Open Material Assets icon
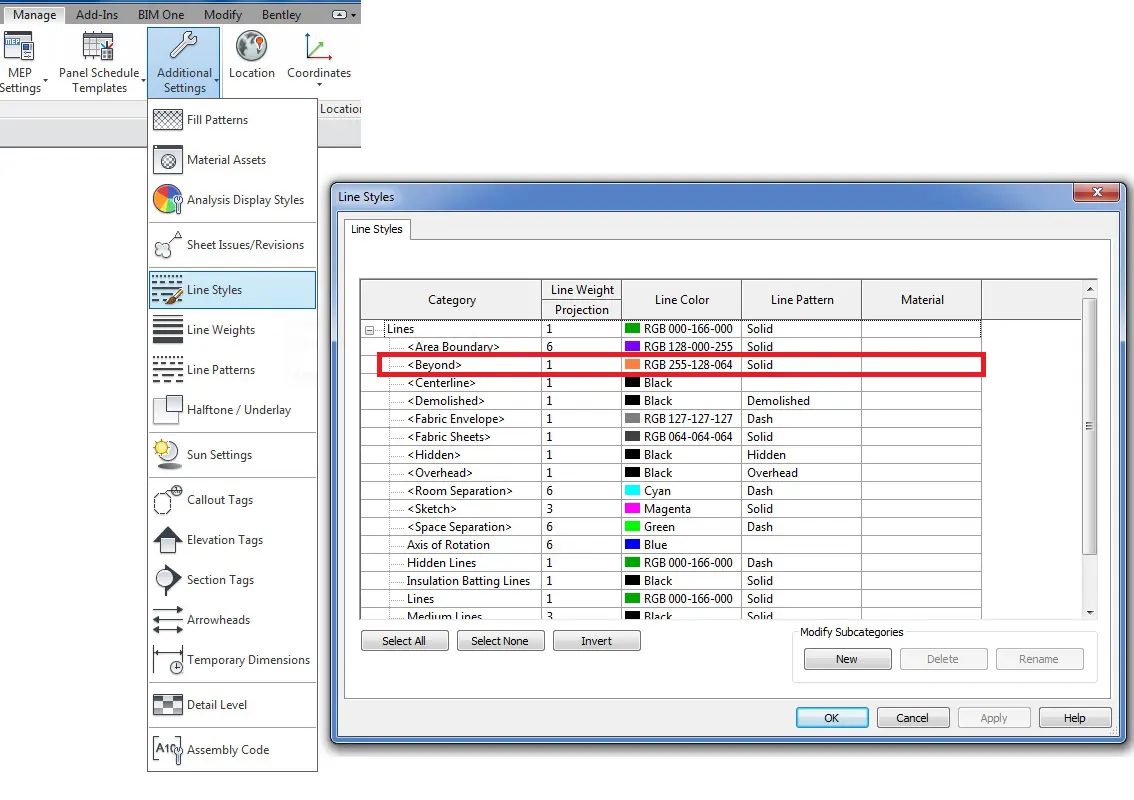1134x800 pixels. coord(168,160)
